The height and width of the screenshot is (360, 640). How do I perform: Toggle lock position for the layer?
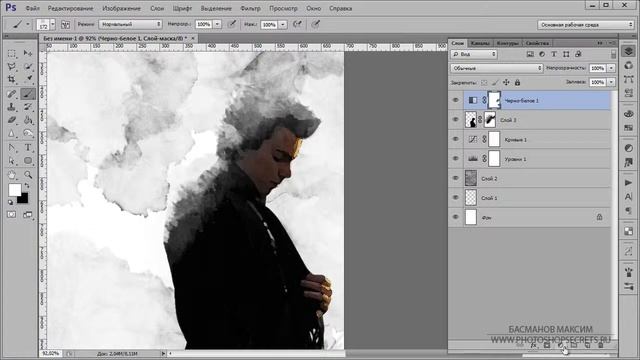pyautogui.click(x=506, y=82)
